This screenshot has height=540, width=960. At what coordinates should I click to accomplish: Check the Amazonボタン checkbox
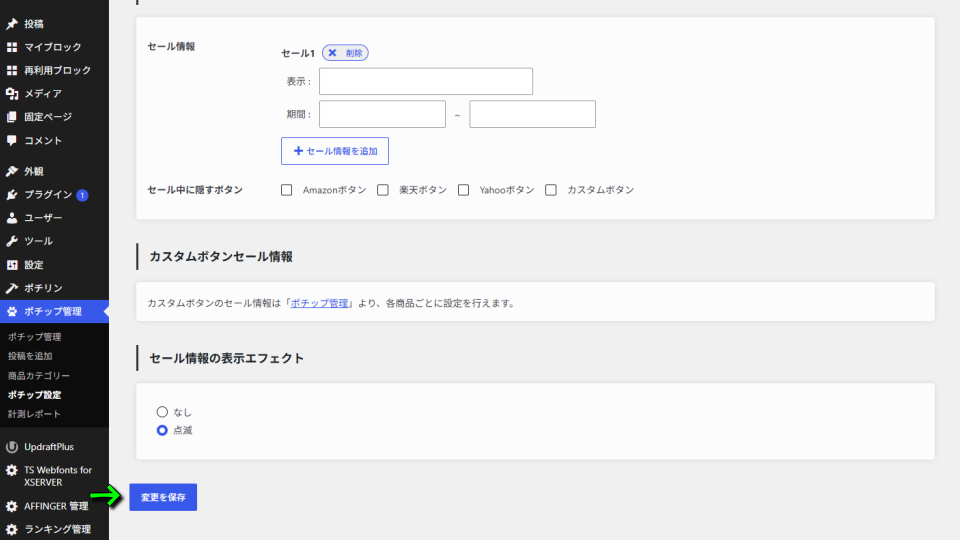(287, 190)
